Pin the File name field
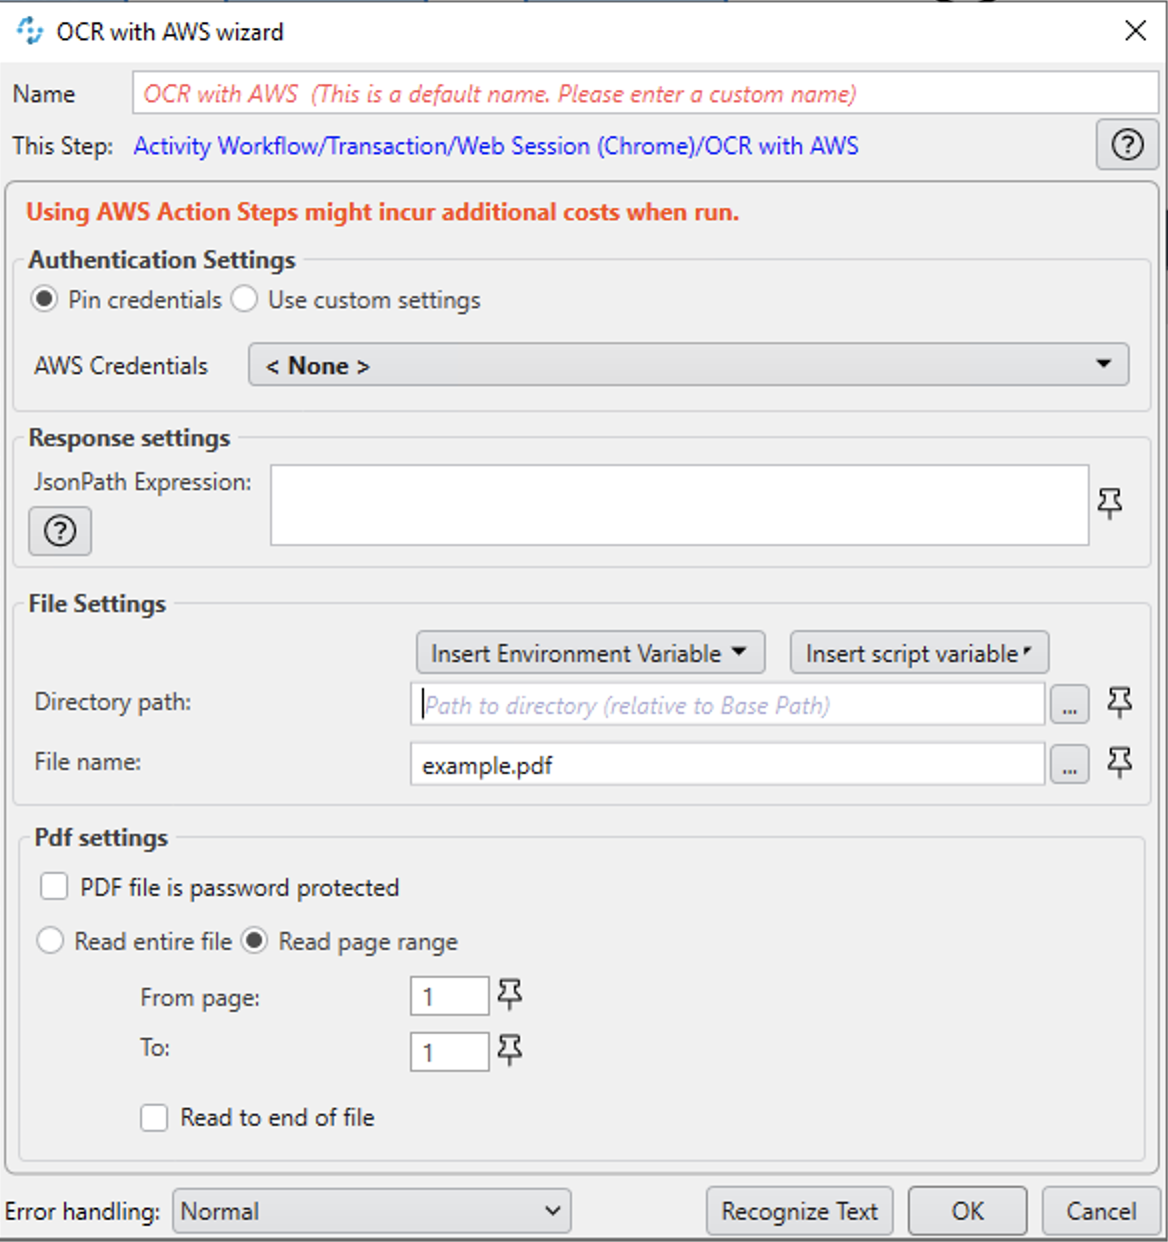1168x1242 pixels. 1119,763
